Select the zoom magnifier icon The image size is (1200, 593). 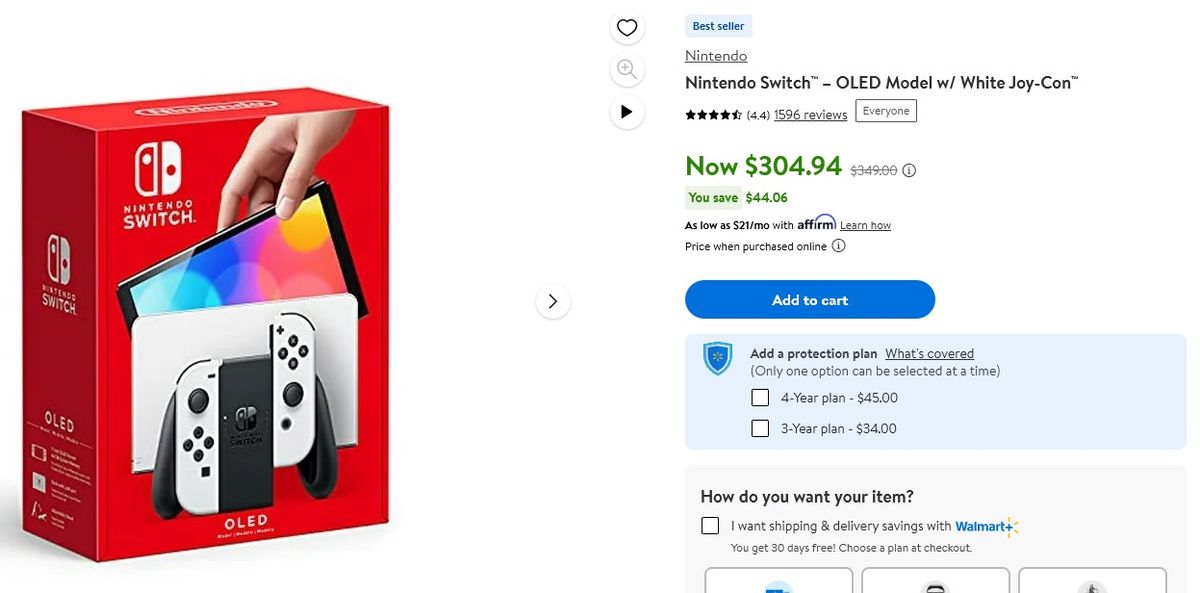click(627, 69)
